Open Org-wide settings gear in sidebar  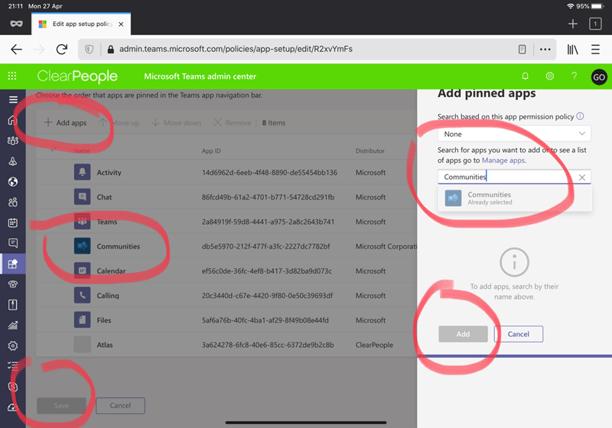click(x=13, y=346)
